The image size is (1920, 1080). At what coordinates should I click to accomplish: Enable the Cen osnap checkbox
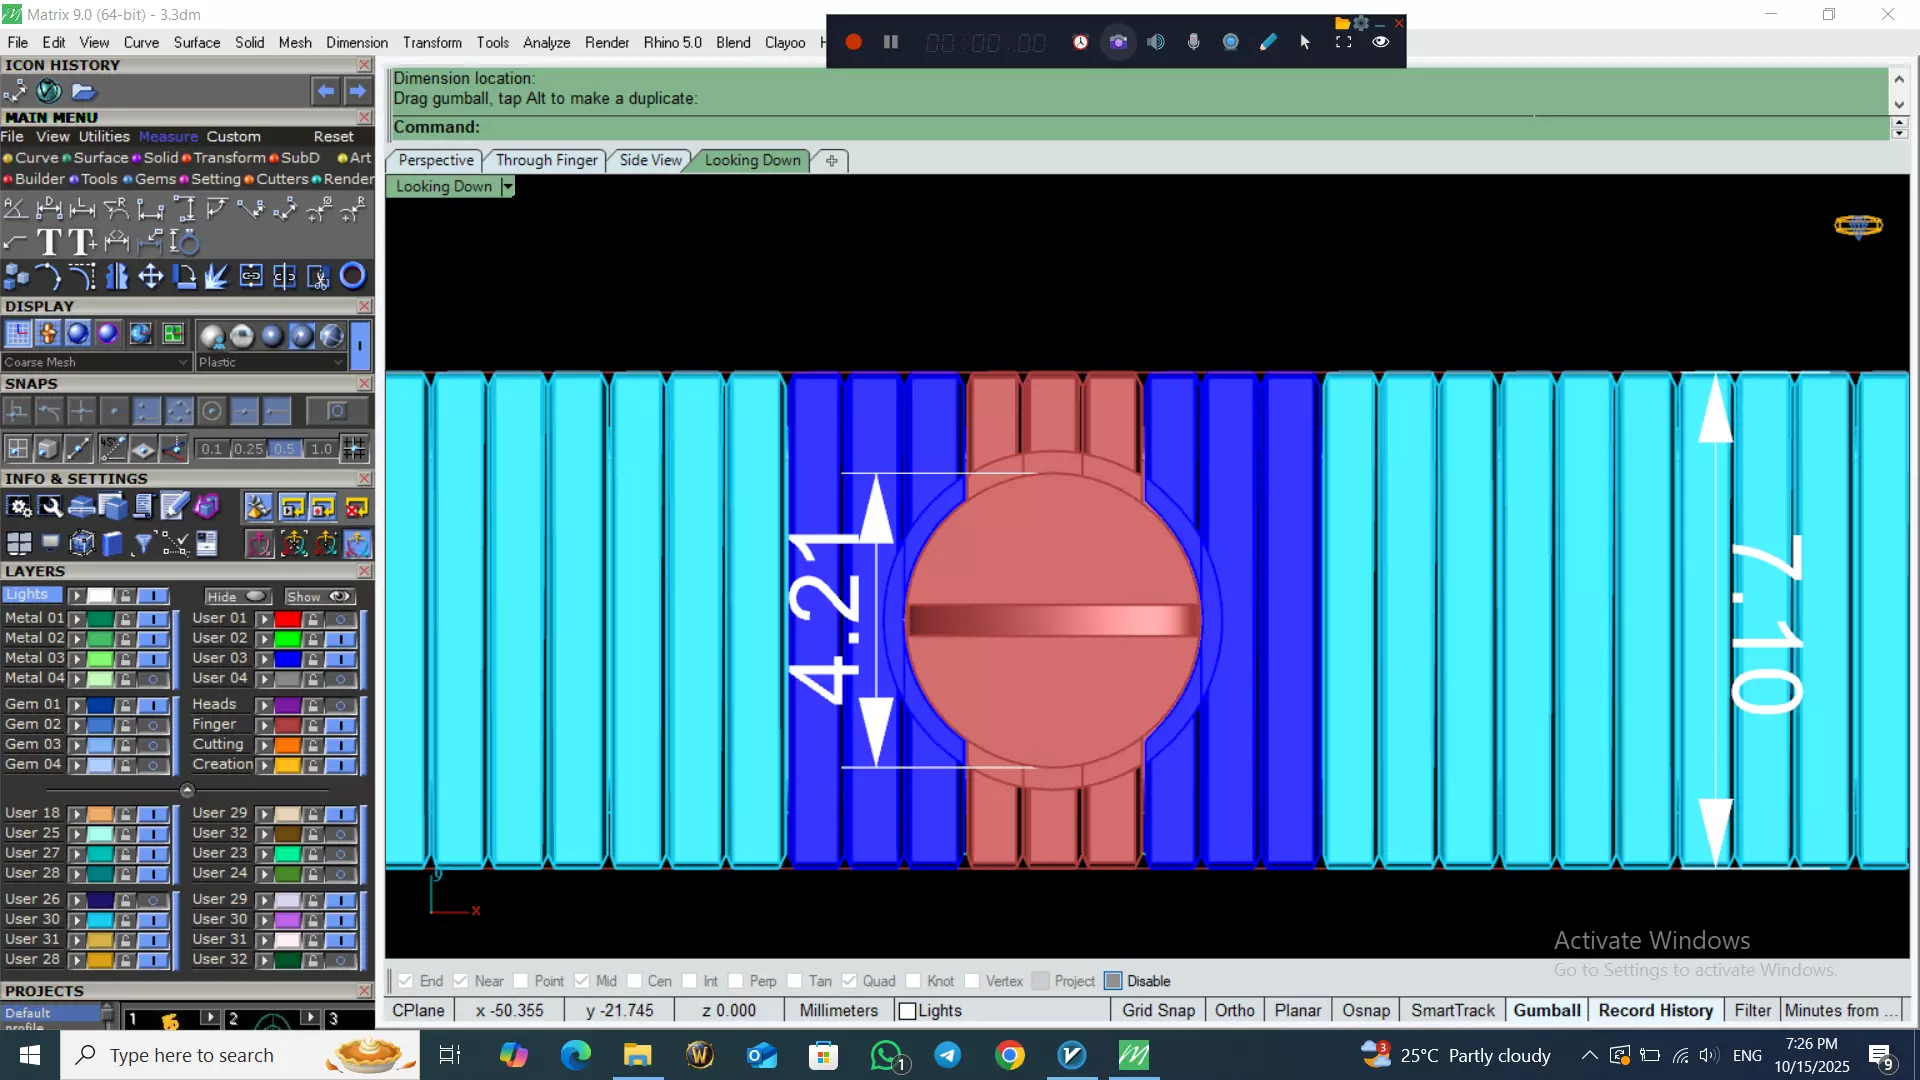tap(634, 981)
